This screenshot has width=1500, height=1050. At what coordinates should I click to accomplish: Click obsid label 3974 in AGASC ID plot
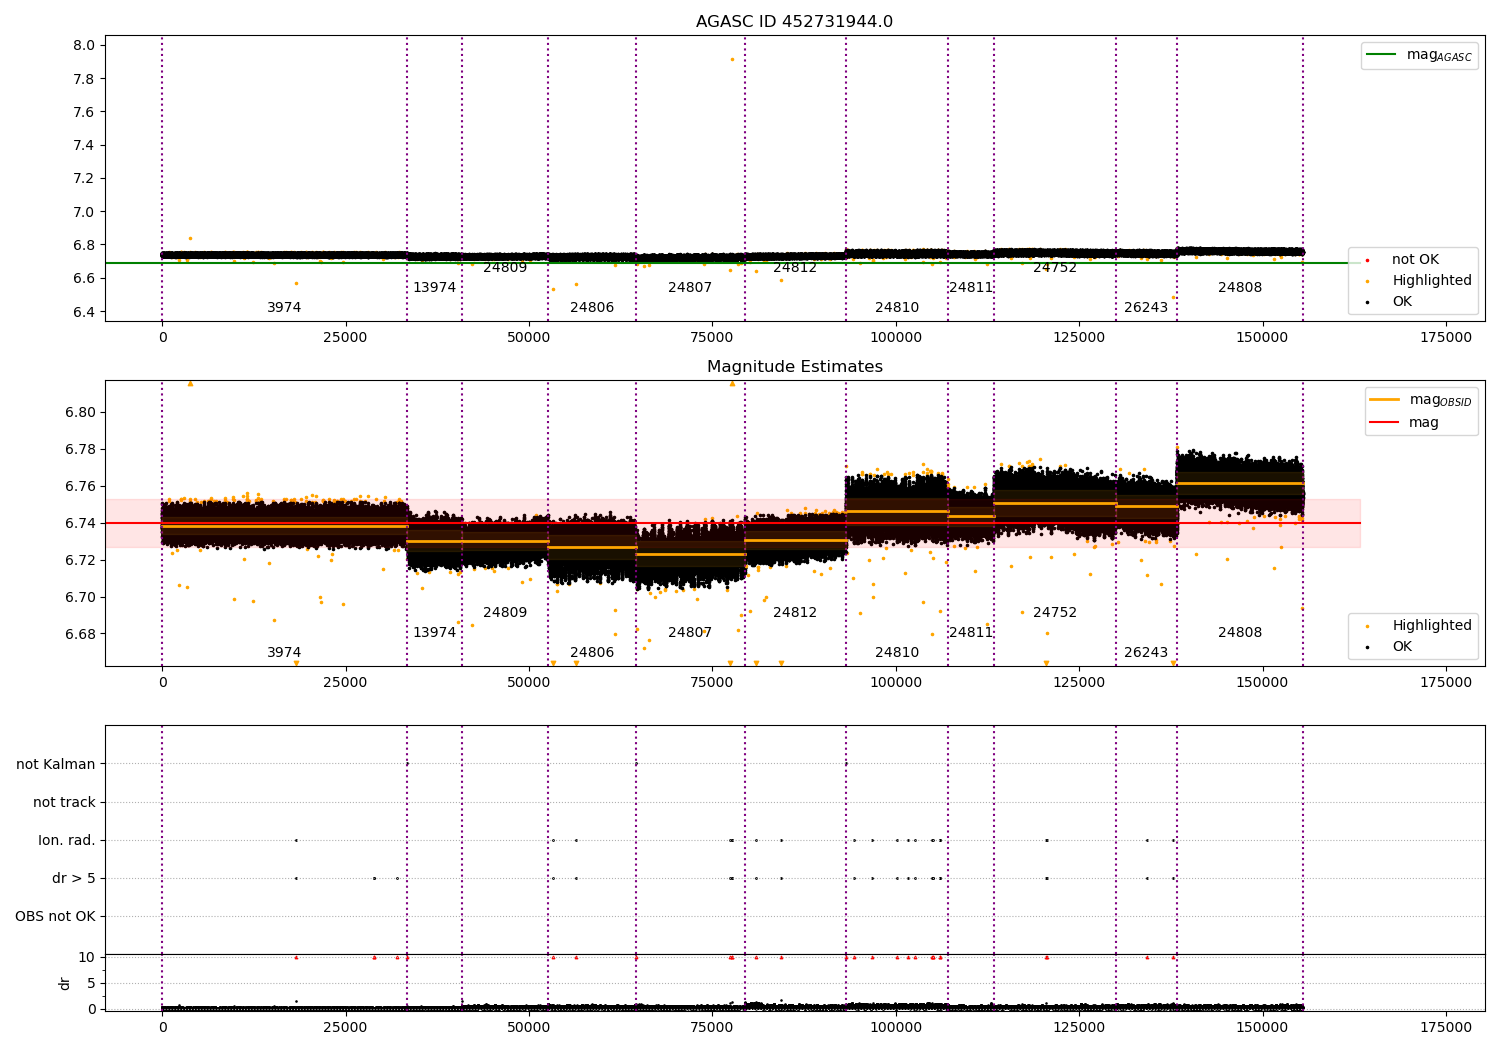(x=284, y=307)
